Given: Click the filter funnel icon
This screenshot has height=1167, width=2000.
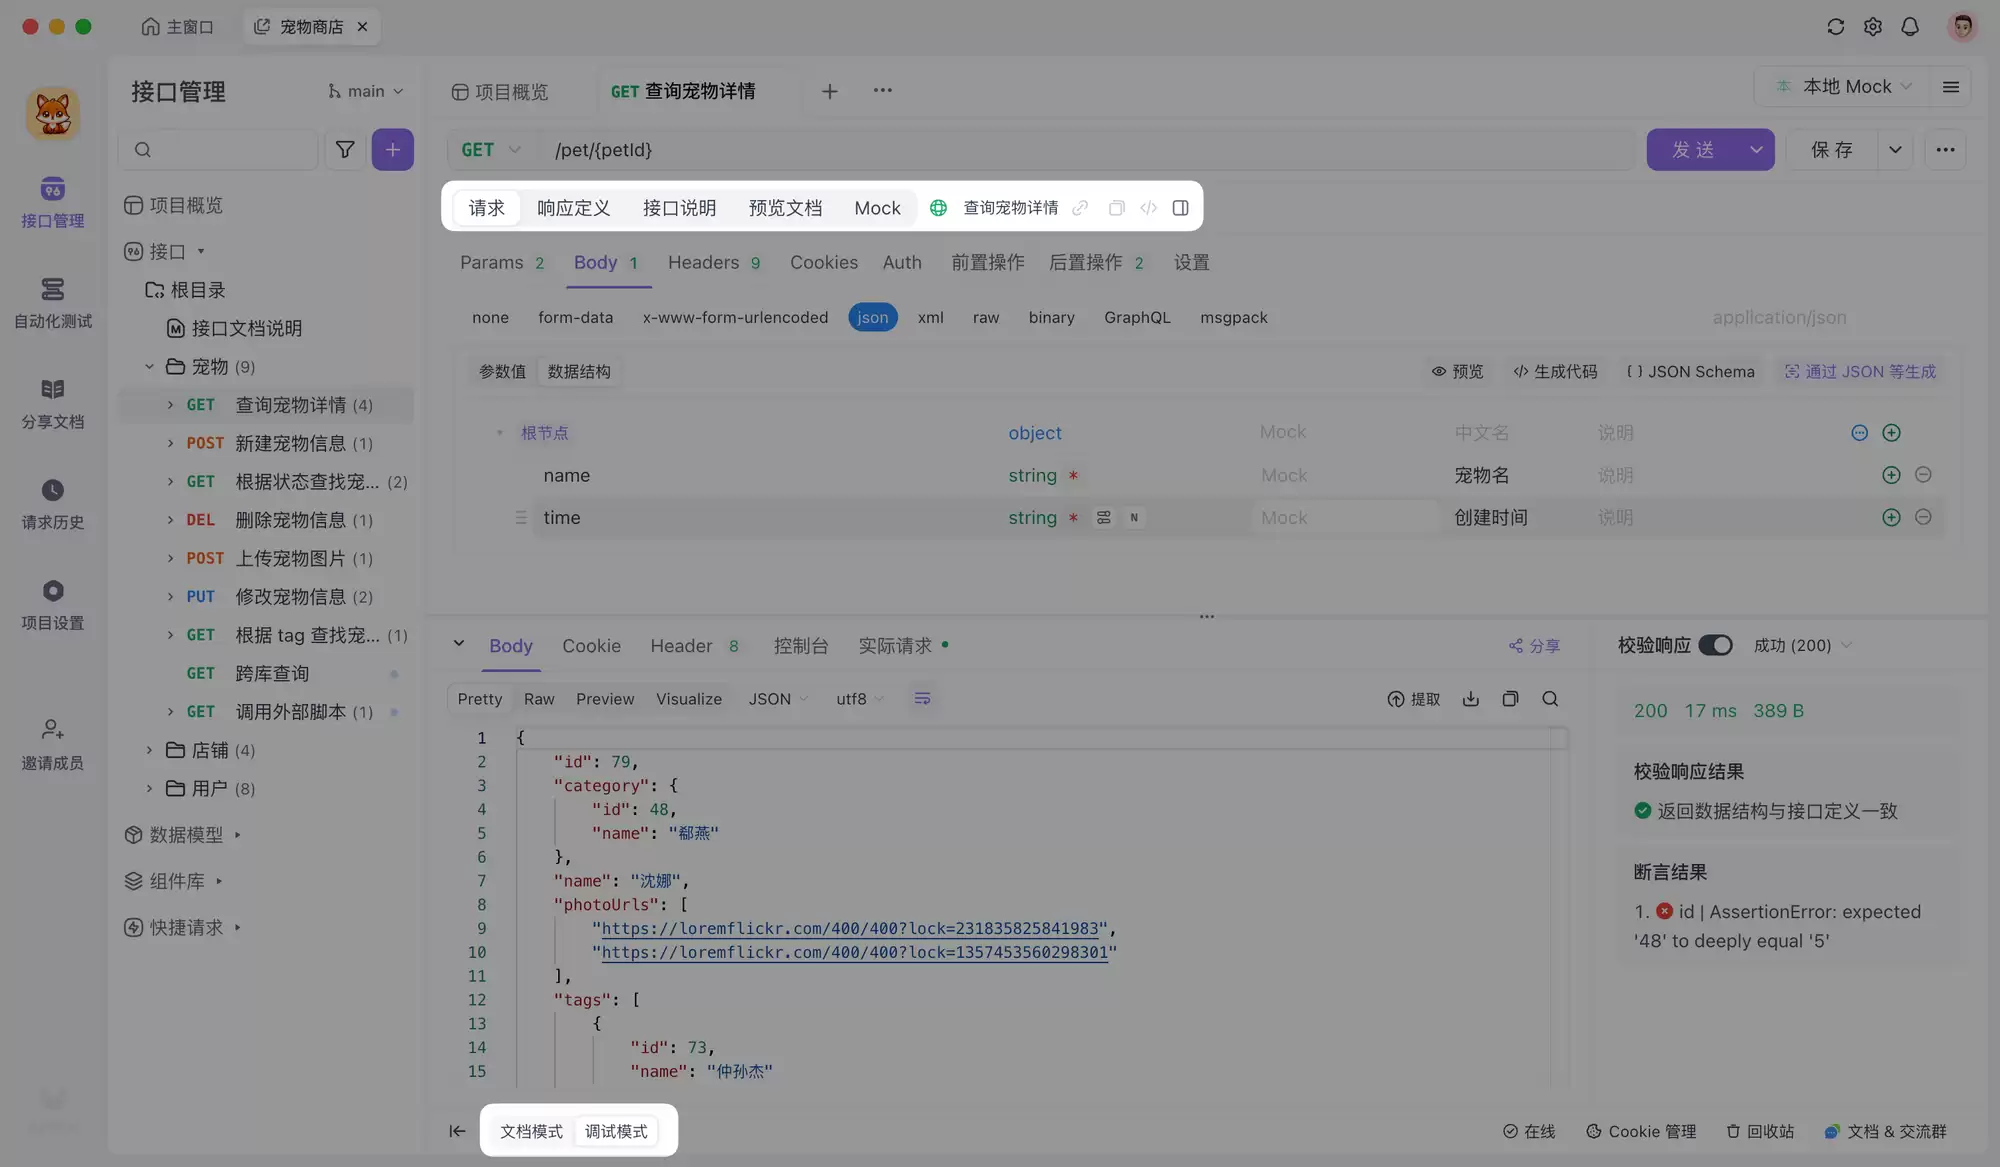Looking at the screenshot, I should 345,149.
